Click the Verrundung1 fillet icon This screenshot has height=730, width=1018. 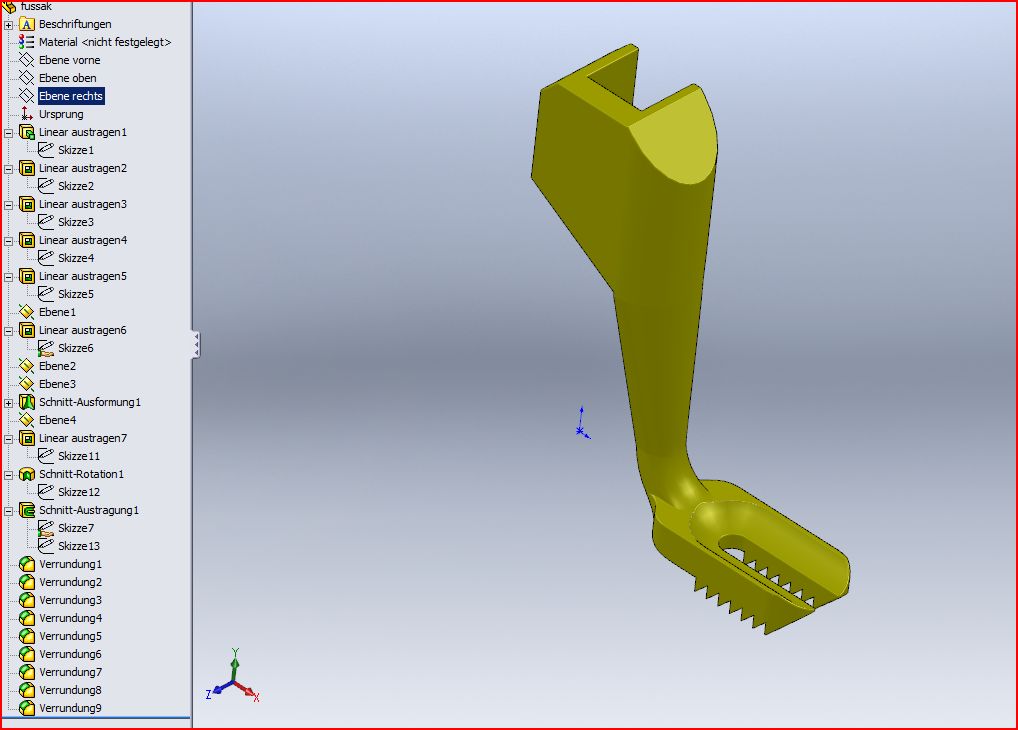click(27, 564)
